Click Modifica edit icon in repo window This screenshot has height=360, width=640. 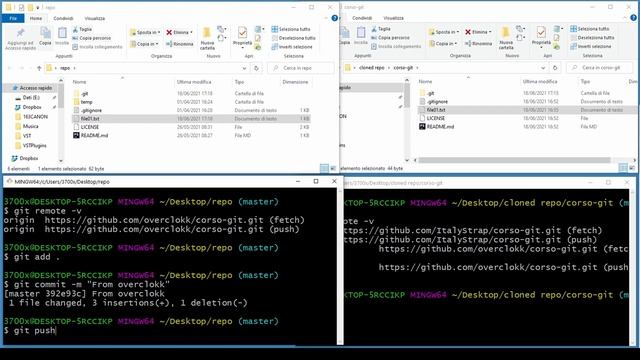[258, 38]
